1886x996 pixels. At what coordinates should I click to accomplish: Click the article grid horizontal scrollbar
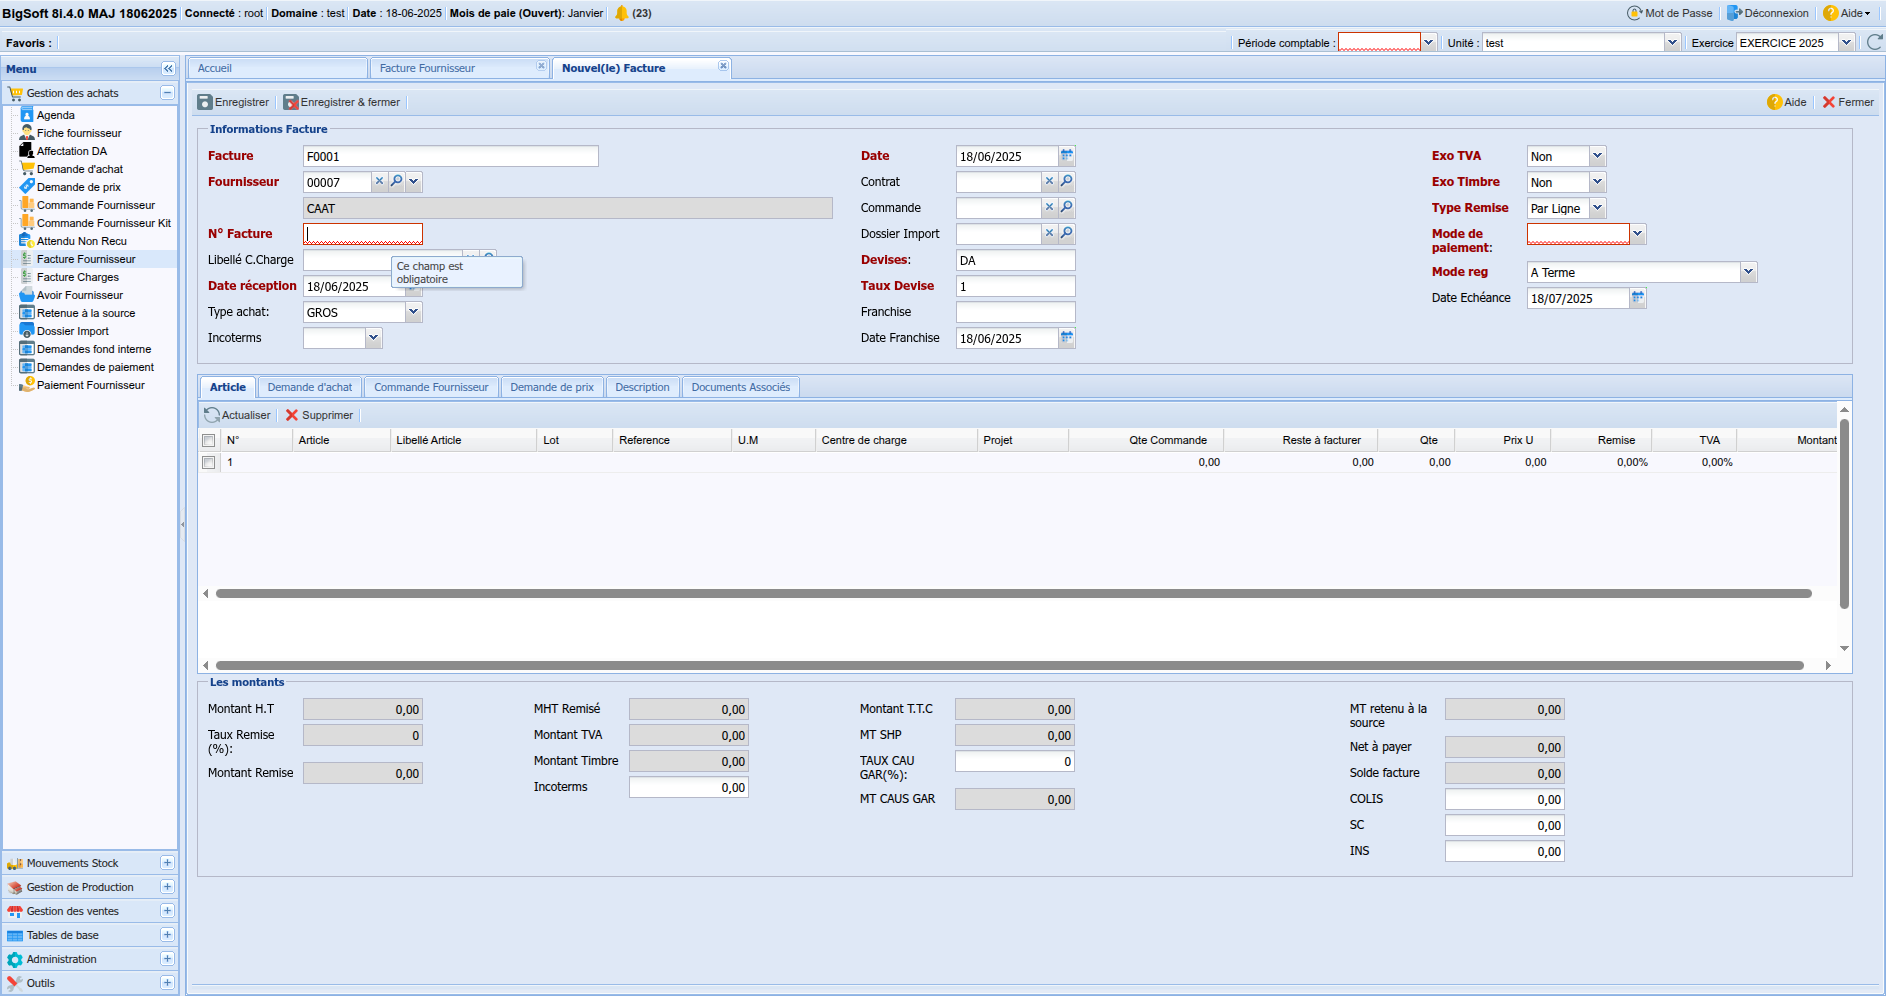pos(1013,593)
